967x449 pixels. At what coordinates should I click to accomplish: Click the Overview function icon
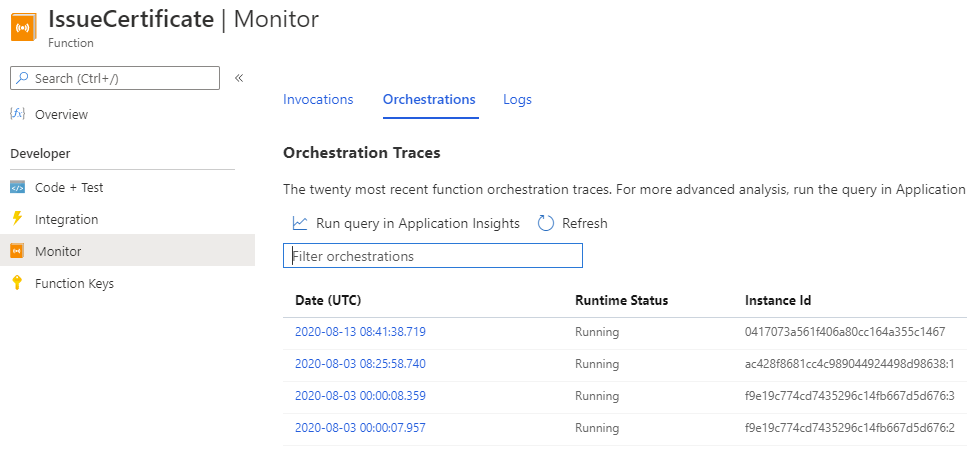pos(17,115)
